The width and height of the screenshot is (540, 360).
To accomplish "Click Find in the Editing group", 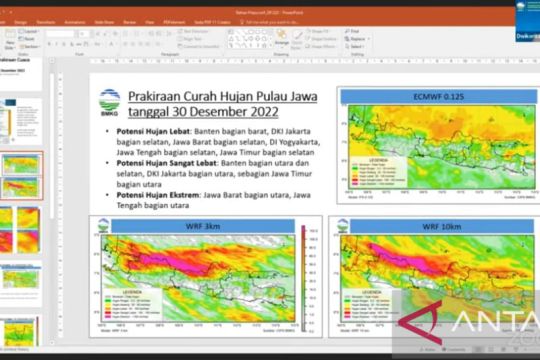I will tap(352, 31).
